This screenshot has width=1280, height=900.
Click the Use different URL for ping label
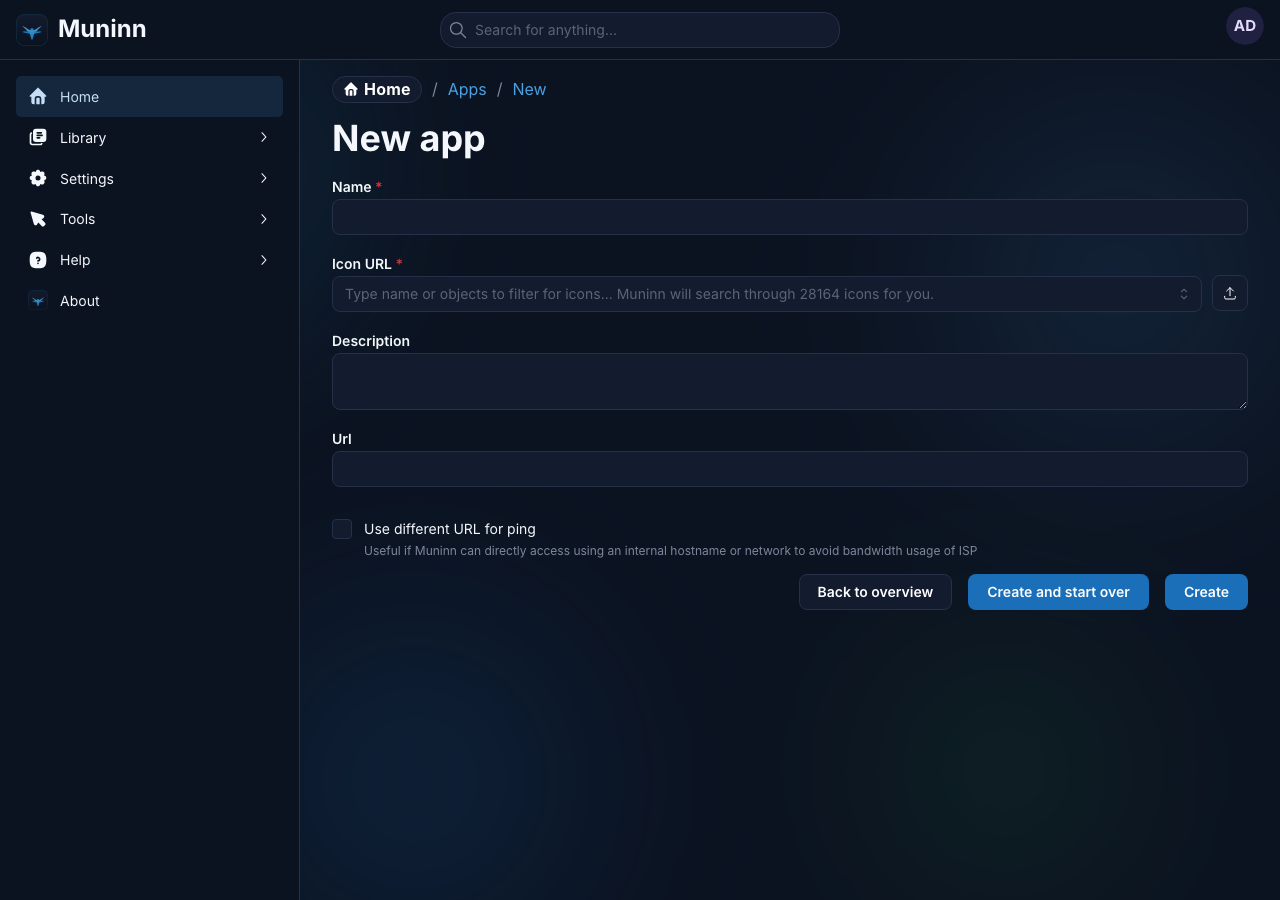coord(450,529)
